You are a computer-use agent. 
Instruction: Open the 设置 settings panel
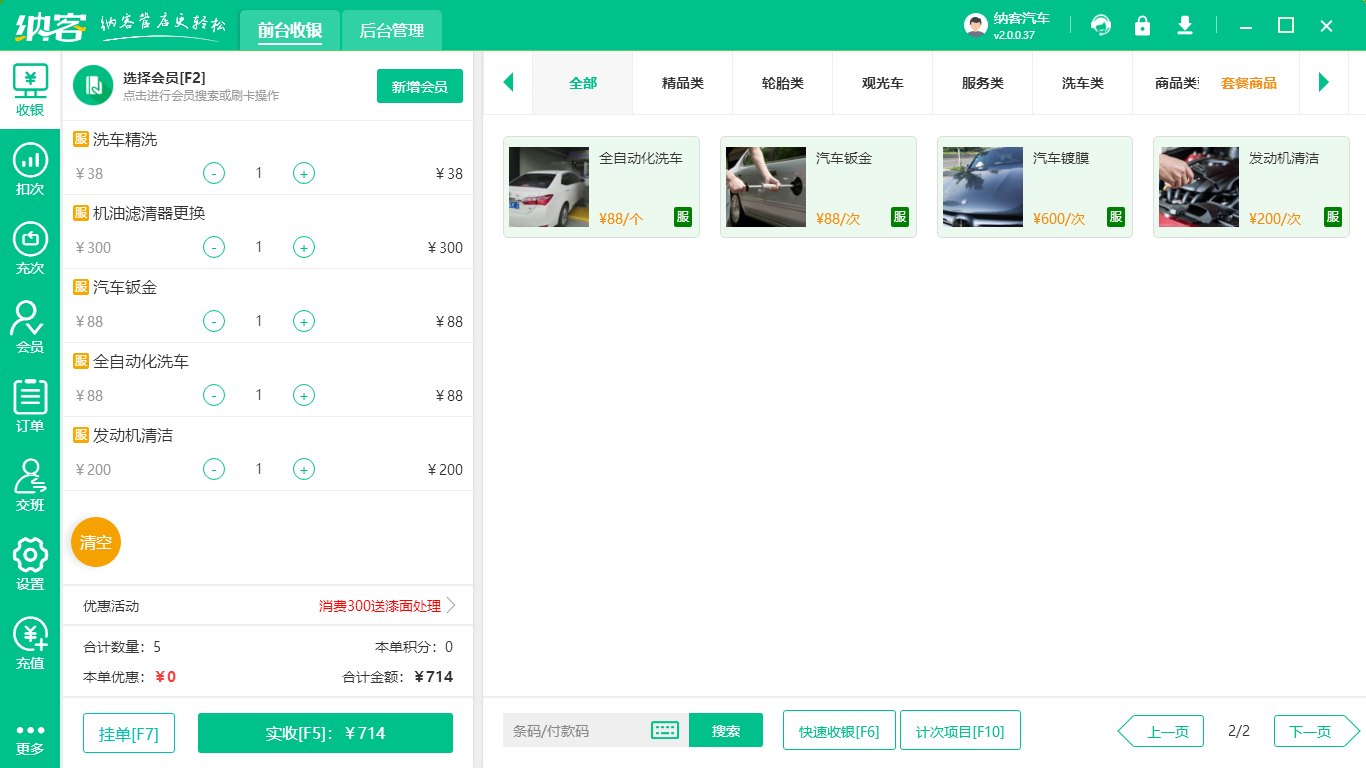tap(29, 563)
